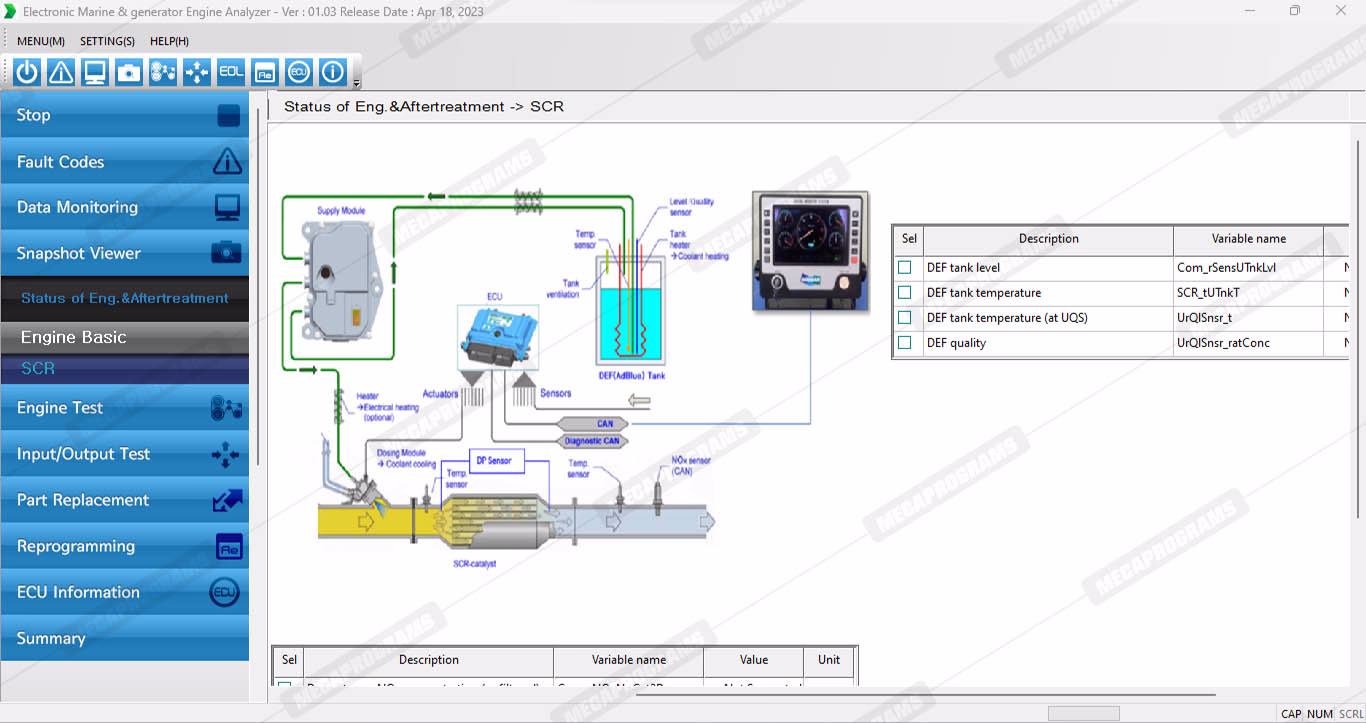Screen dimensions: 1366x723
Task: Go to Part Replacement in the sidebar
Action: (124, 500)
